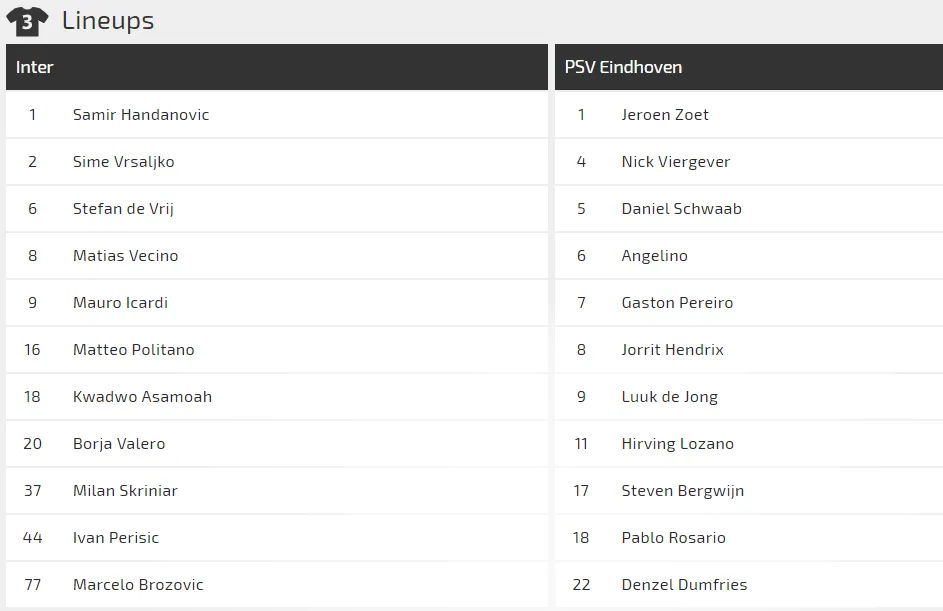
Task: Select Denzel Dumfries, number 22
Action: (684, 585)
